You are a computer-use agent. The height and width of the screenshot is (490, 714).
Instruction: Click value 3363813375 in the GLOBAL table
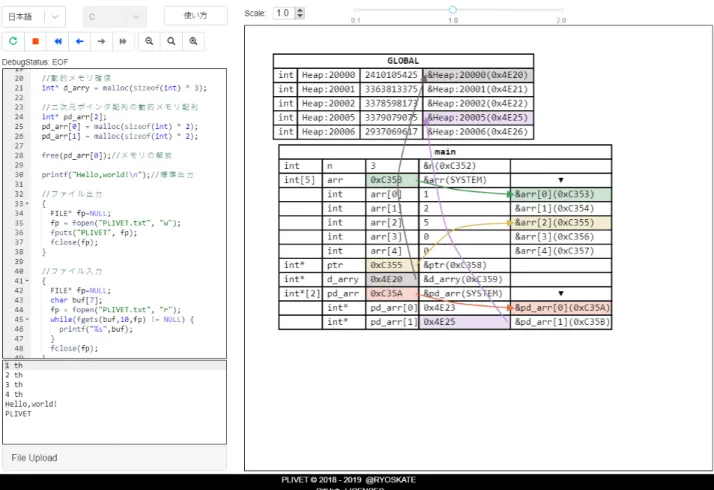pyautogui.click(x=391, y=89)
